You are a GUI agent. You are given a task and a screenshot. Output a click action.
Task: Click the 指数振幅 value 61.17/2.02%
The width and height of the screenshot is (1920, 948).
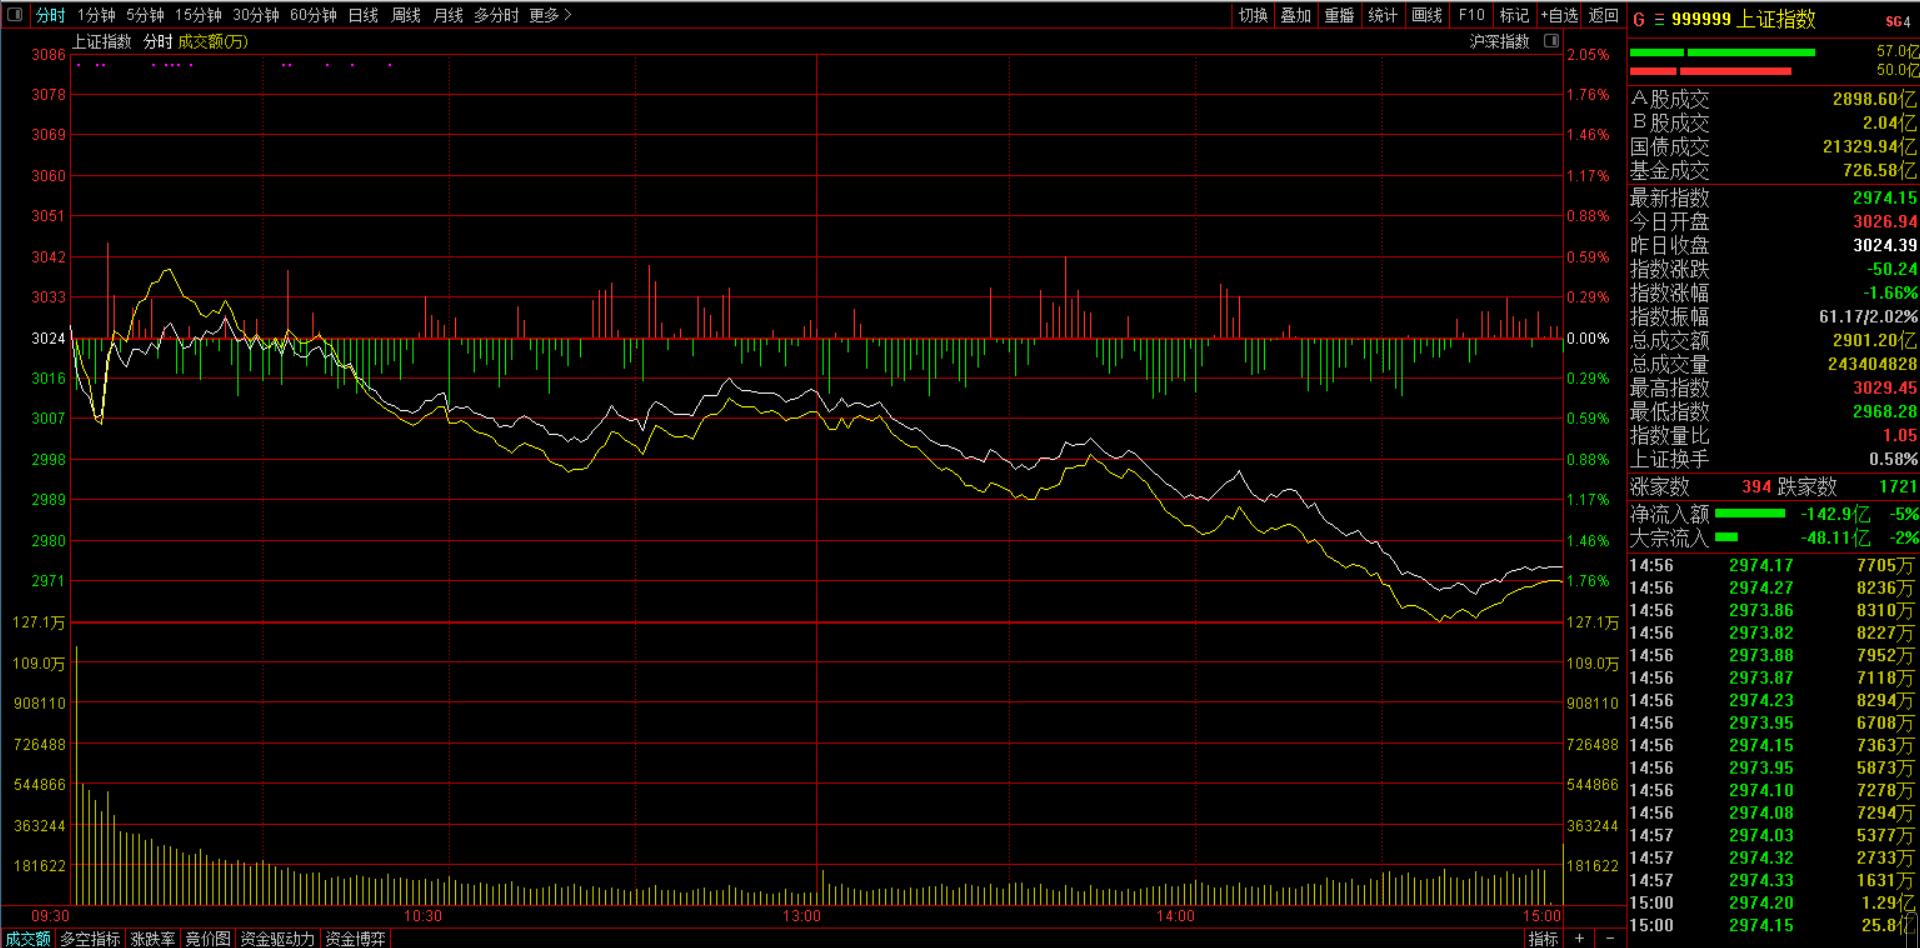point(1868,317)
